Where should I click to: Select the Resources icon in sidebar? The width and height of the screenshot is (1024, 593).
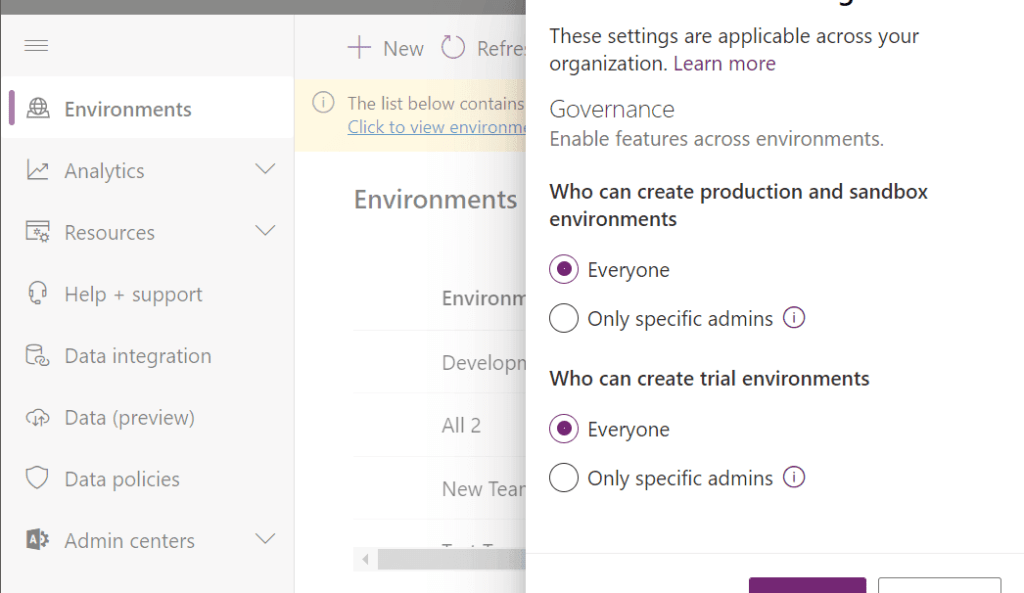37,232
